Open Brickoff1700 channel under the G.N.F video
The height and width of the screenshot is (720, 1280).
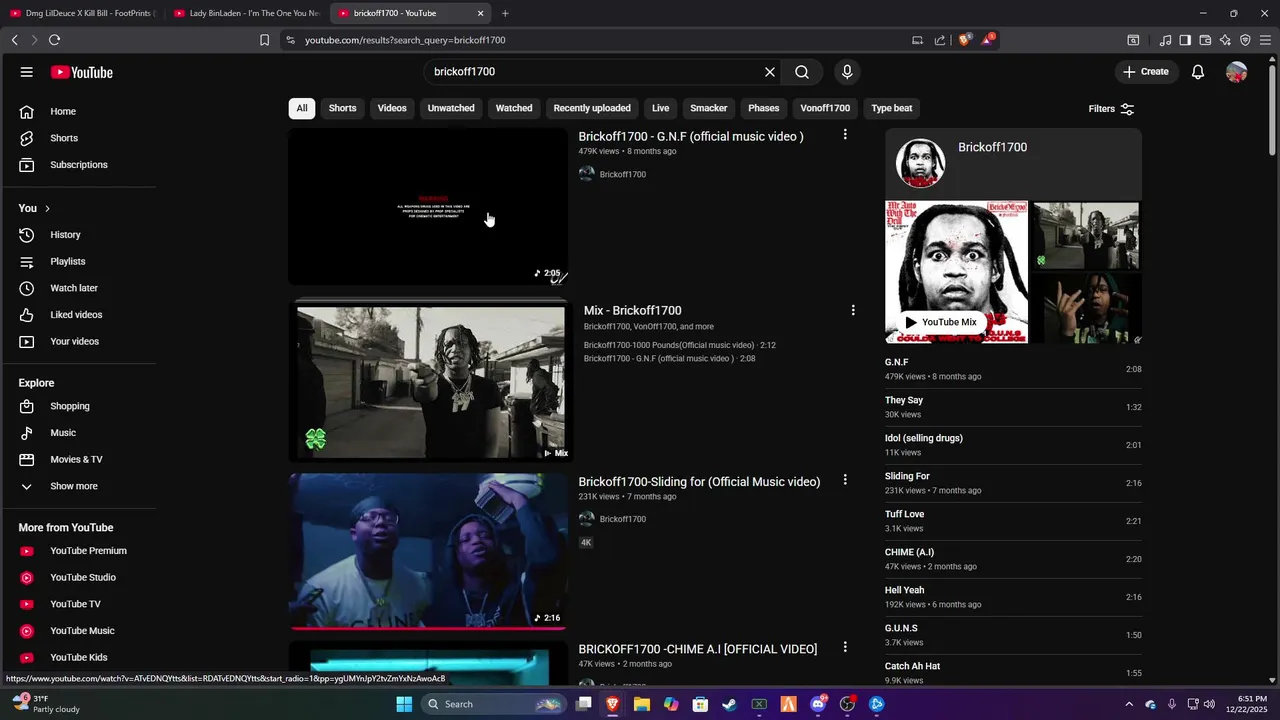pyautogui.click(x=622, y=174)
